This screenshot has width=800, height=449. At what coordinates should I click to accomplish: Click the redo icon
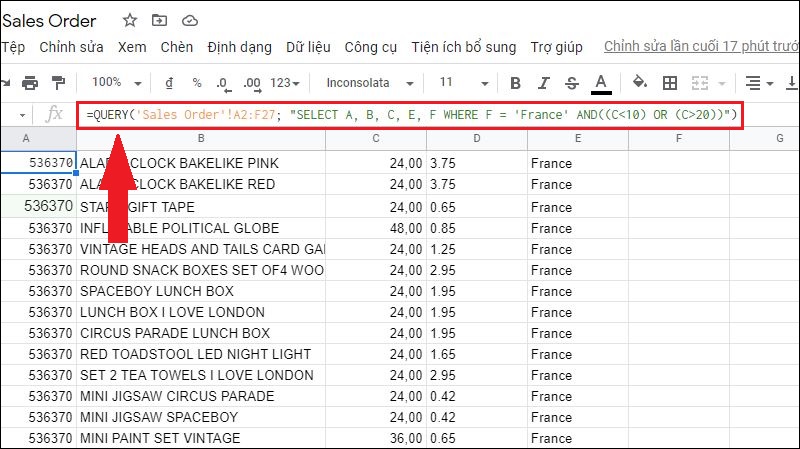5,83
